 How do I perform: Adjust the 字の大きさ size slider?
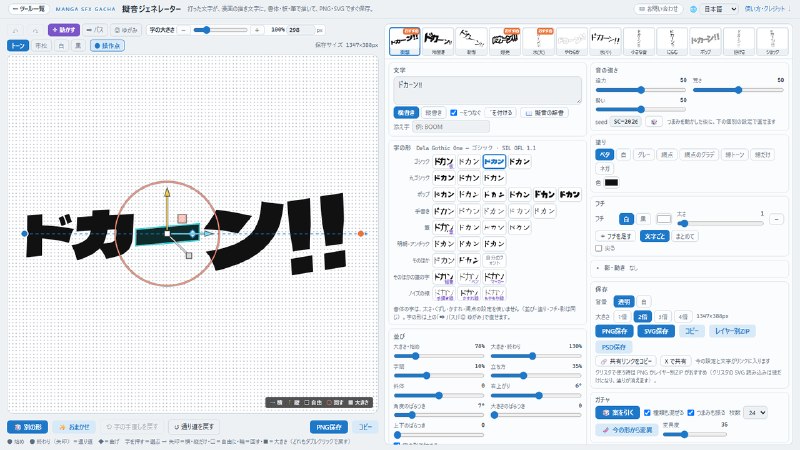click(x=220, y=30)
